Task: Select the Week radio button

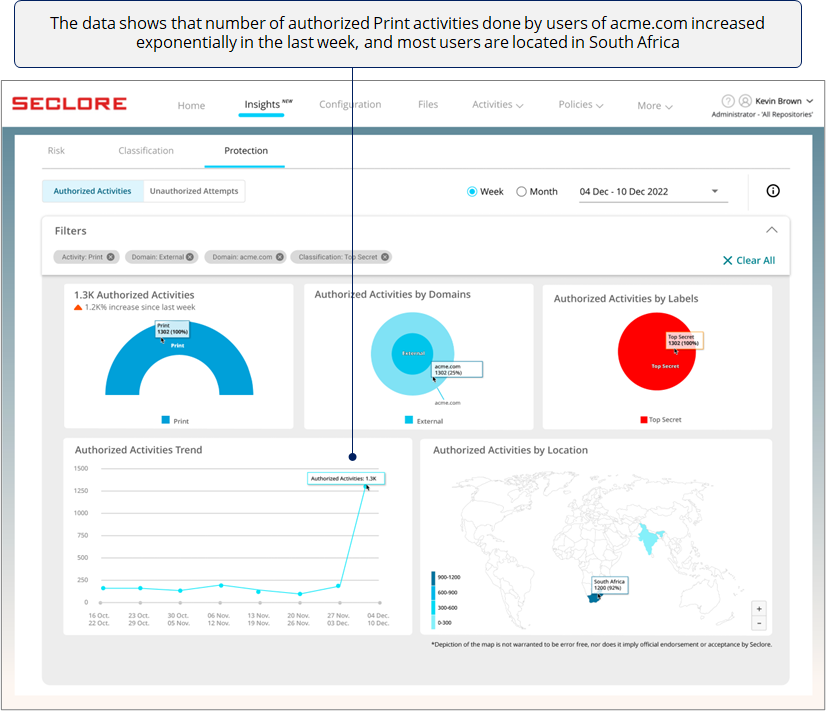Action: 472,192
